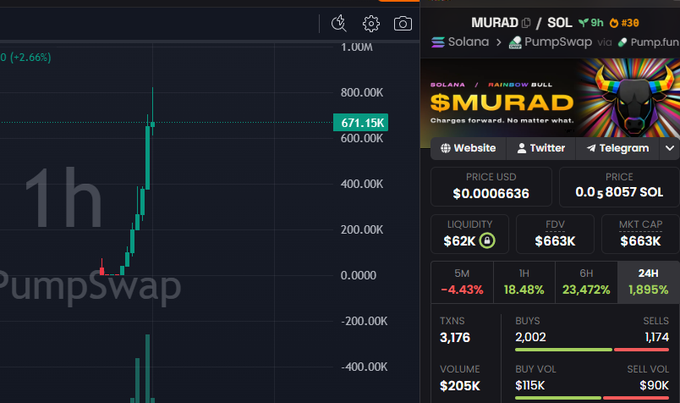Click the buys/sells ratio bar
Screen dimensions: 680x403
click(x=592, y=350)
